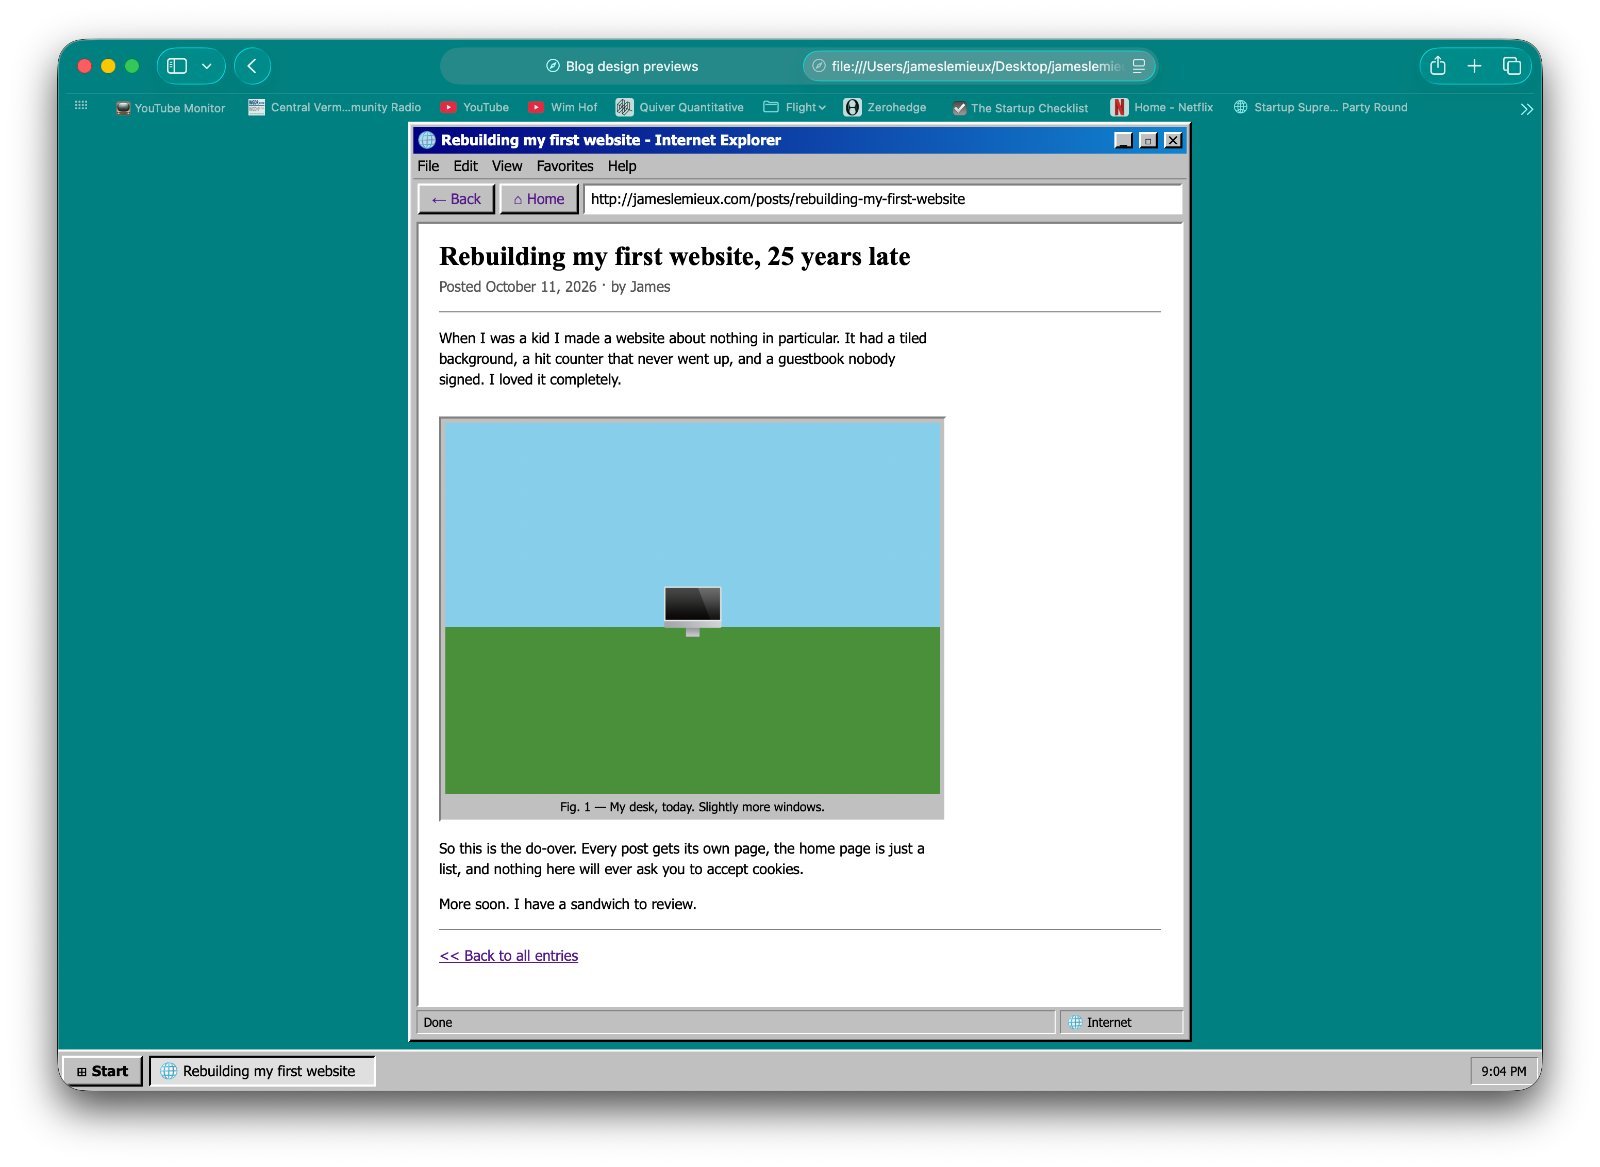The height and width of the screenshot is (1167, 1600).
Task: Open the Central Verm...munity Radio bookmark
Action: (x=334, y=107)
